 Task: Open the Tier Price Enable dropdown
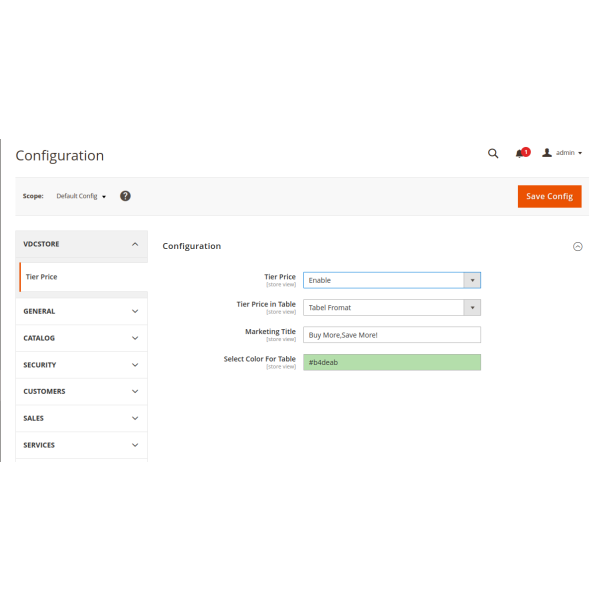click(392, 280)
